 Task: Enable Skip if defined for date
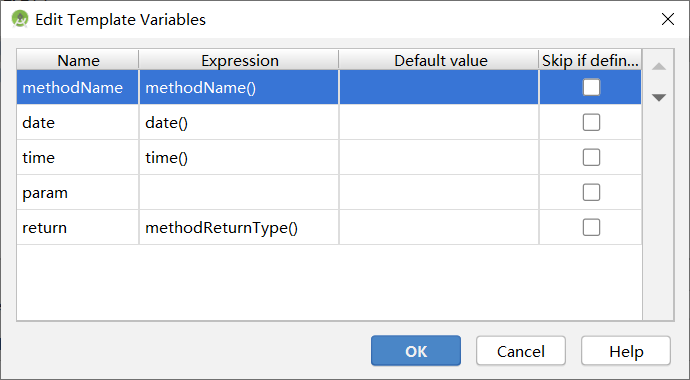(591, 122)
